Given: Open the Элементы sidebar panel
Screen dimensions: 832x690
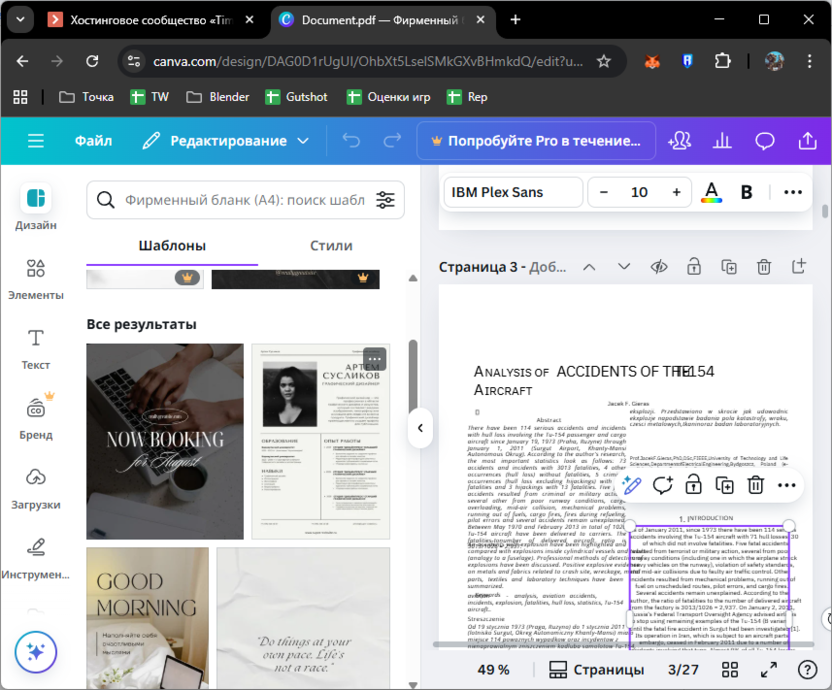Looking at the screenshot, I should (x=35, y=277).
